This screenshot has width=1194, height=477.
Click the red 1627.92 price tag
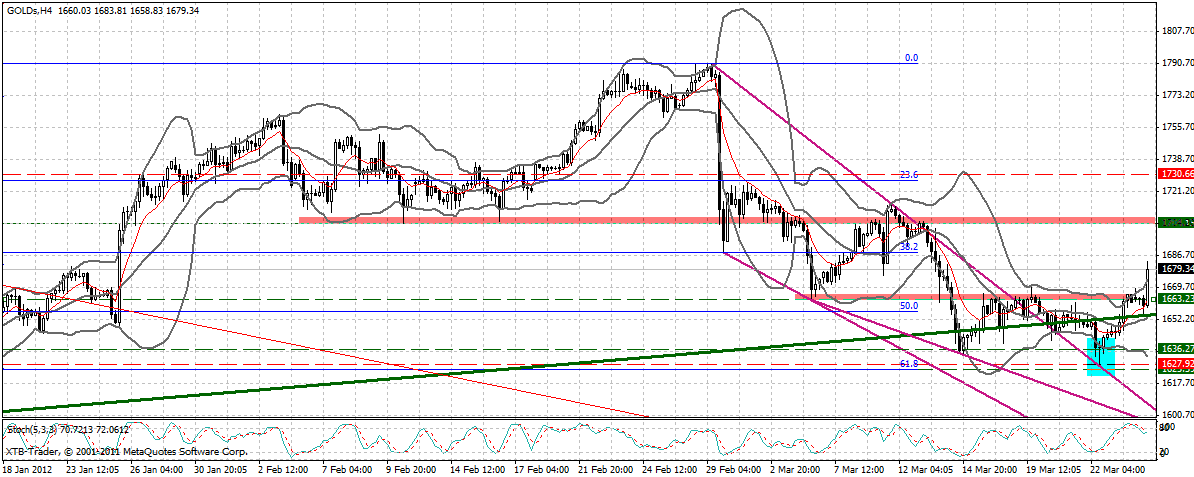[x=1175, y=364]
